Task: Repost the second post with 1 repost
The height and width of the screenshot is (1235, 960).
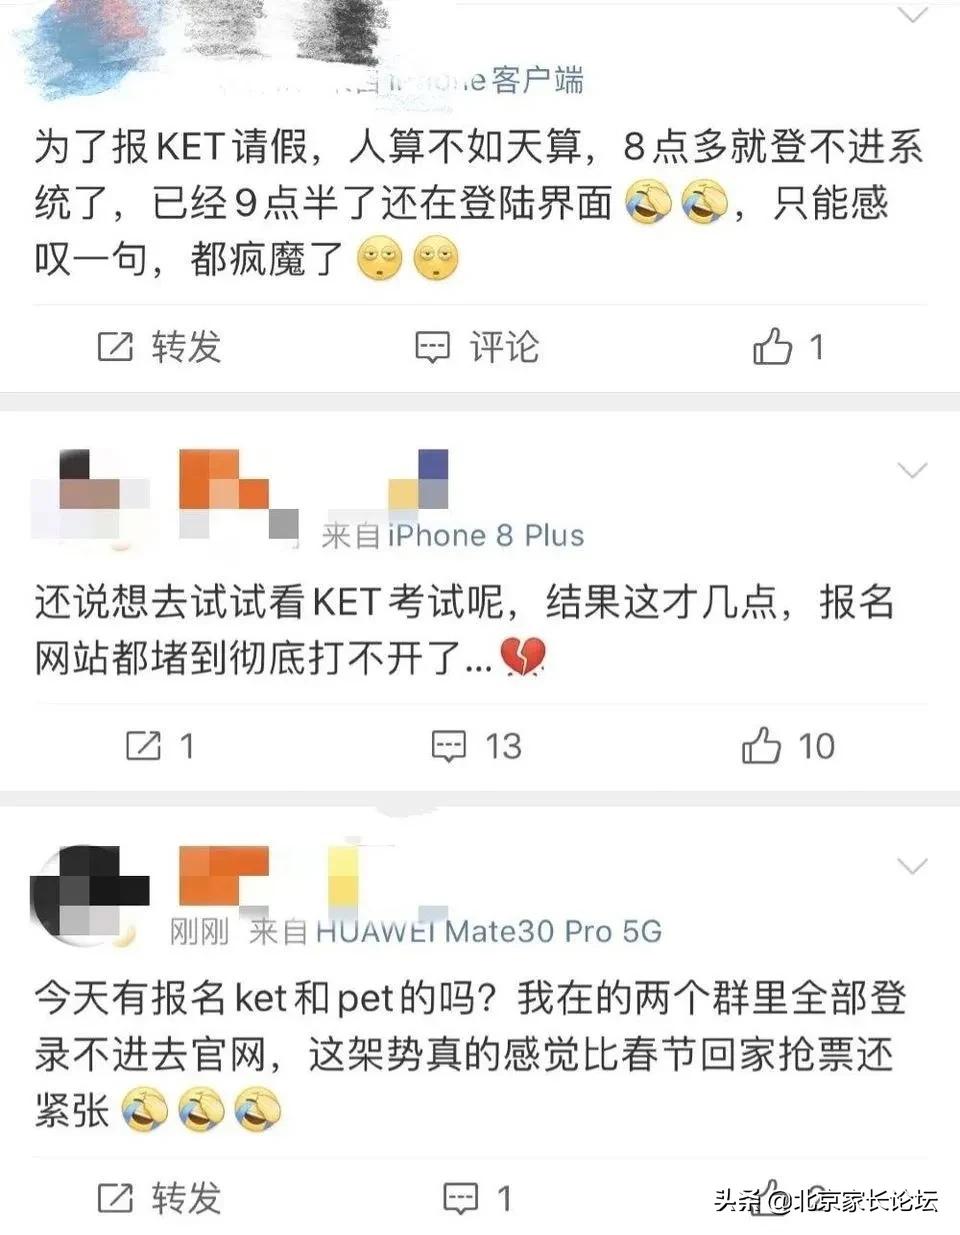Action: tap(159, 745)
